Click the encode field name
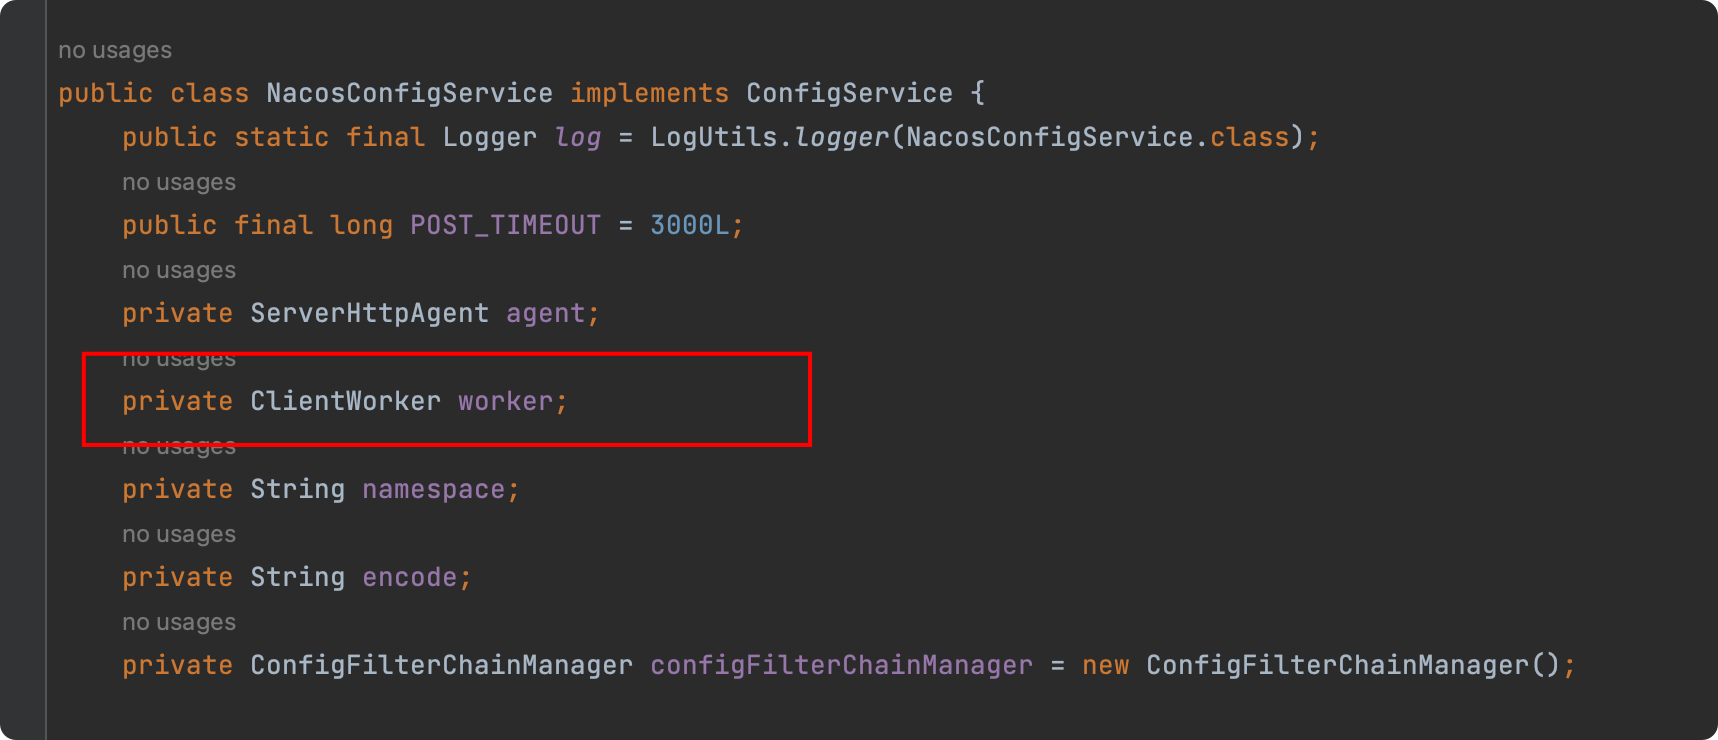This screenshot has width=1718, height=740. click(x=409, y=577)
